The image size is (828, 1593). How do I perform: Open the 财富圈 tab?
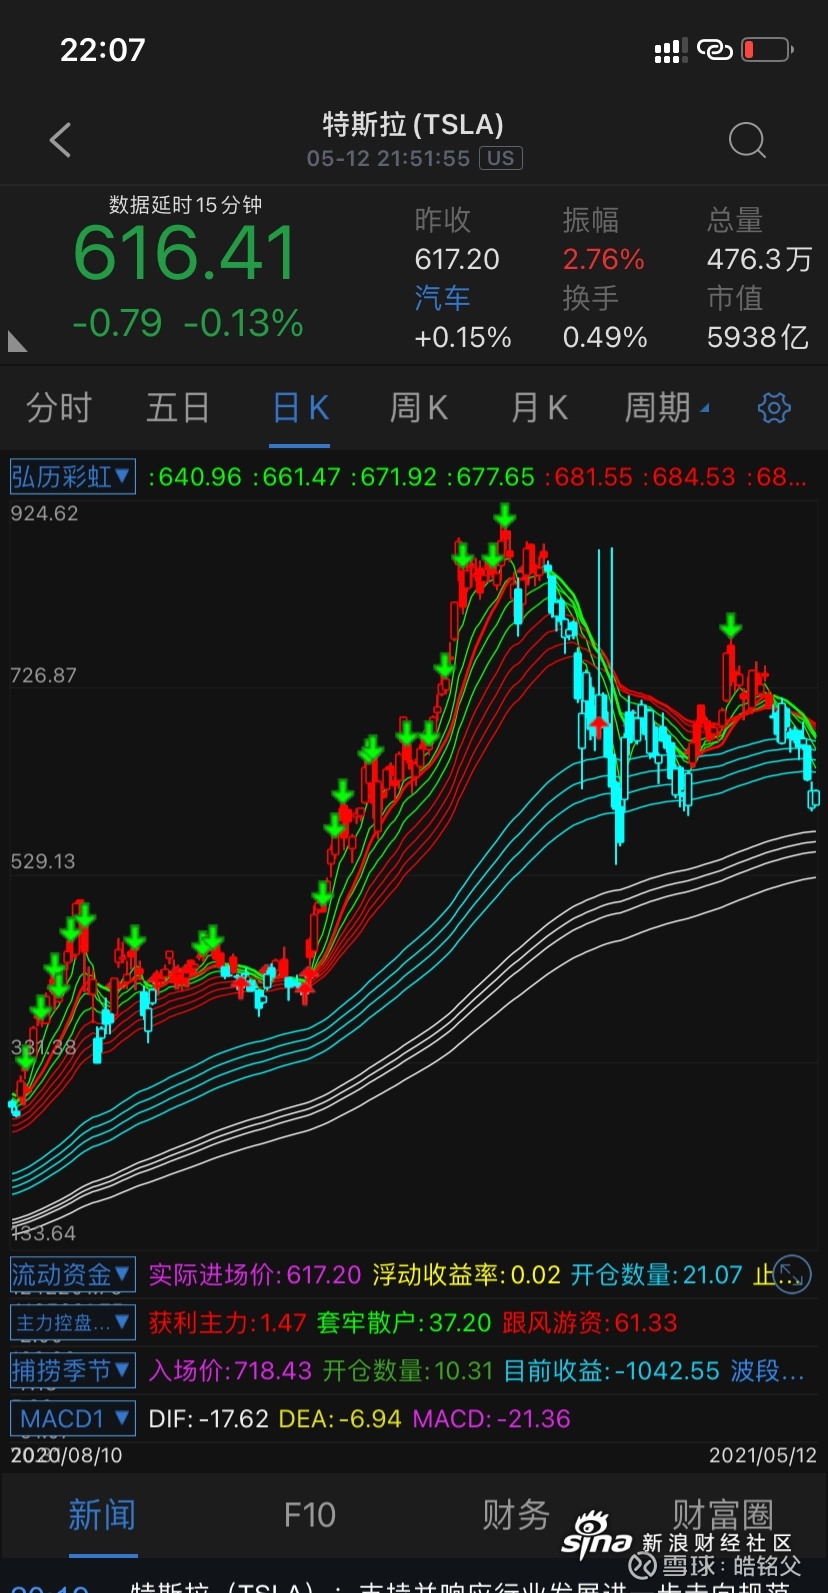pos(723,1513)
